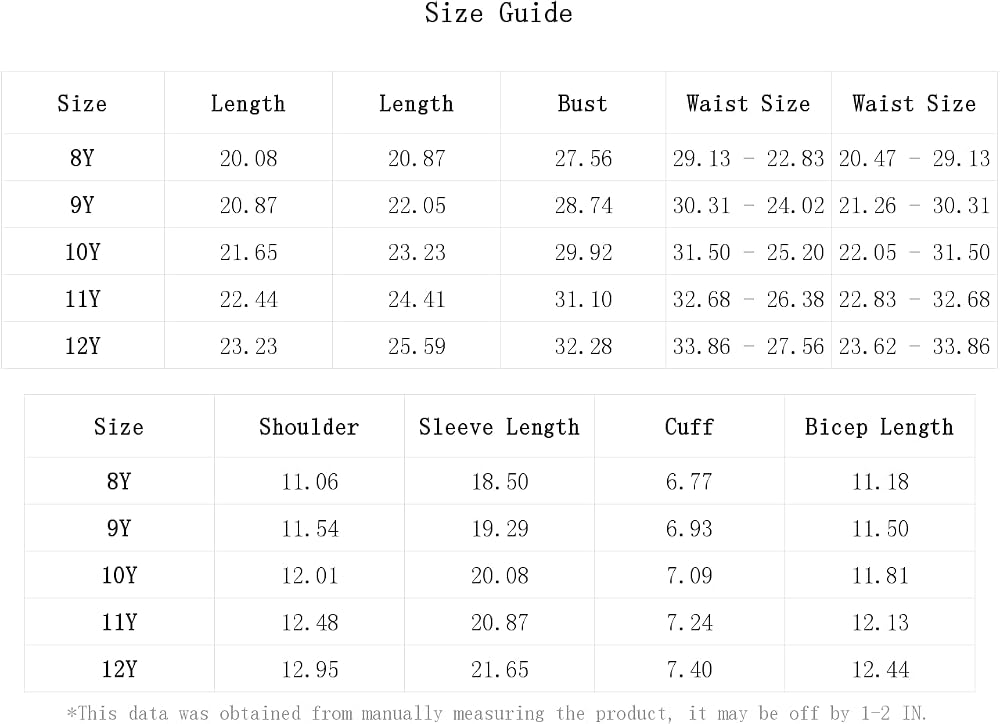Click waist range 23.62 - 33.86
The width and height of the screenshot is (1000, 724).
(914, 346)
